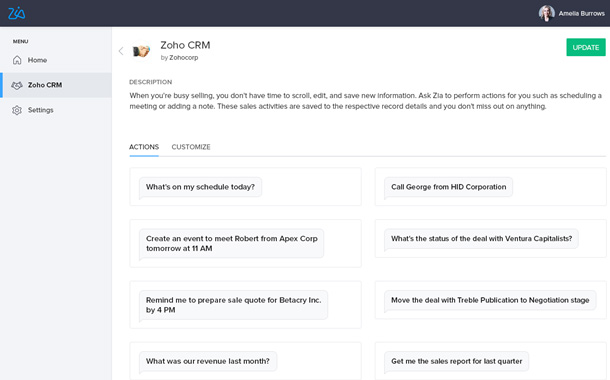Screen dimensions: 610x380
Task: Click the Zohocorp author link
Action: (x=184, y=58)
